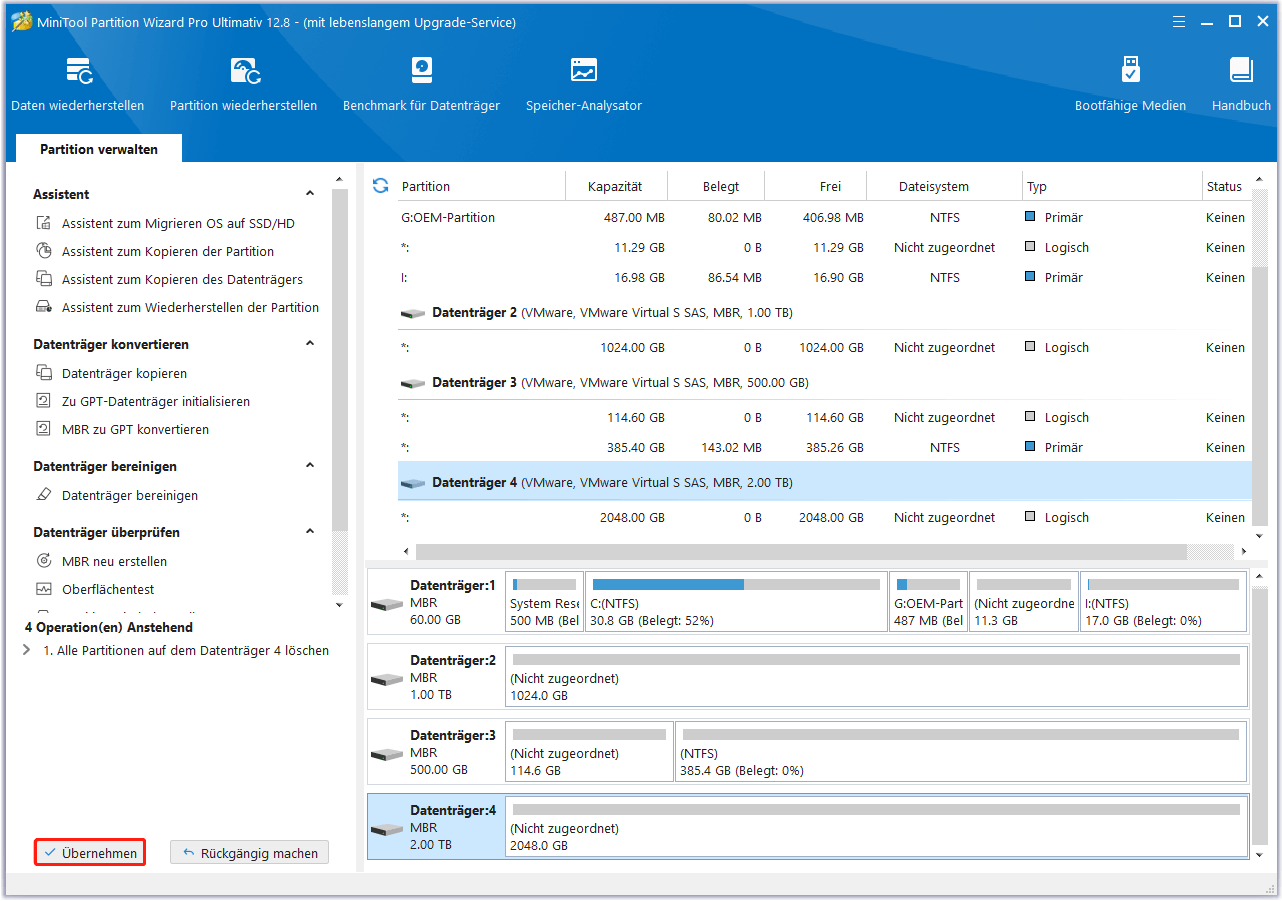This screenshot has height=901, width=1282.
Task: Select Datenträger:3 in disk map
Action: click(x=436, y=752)
